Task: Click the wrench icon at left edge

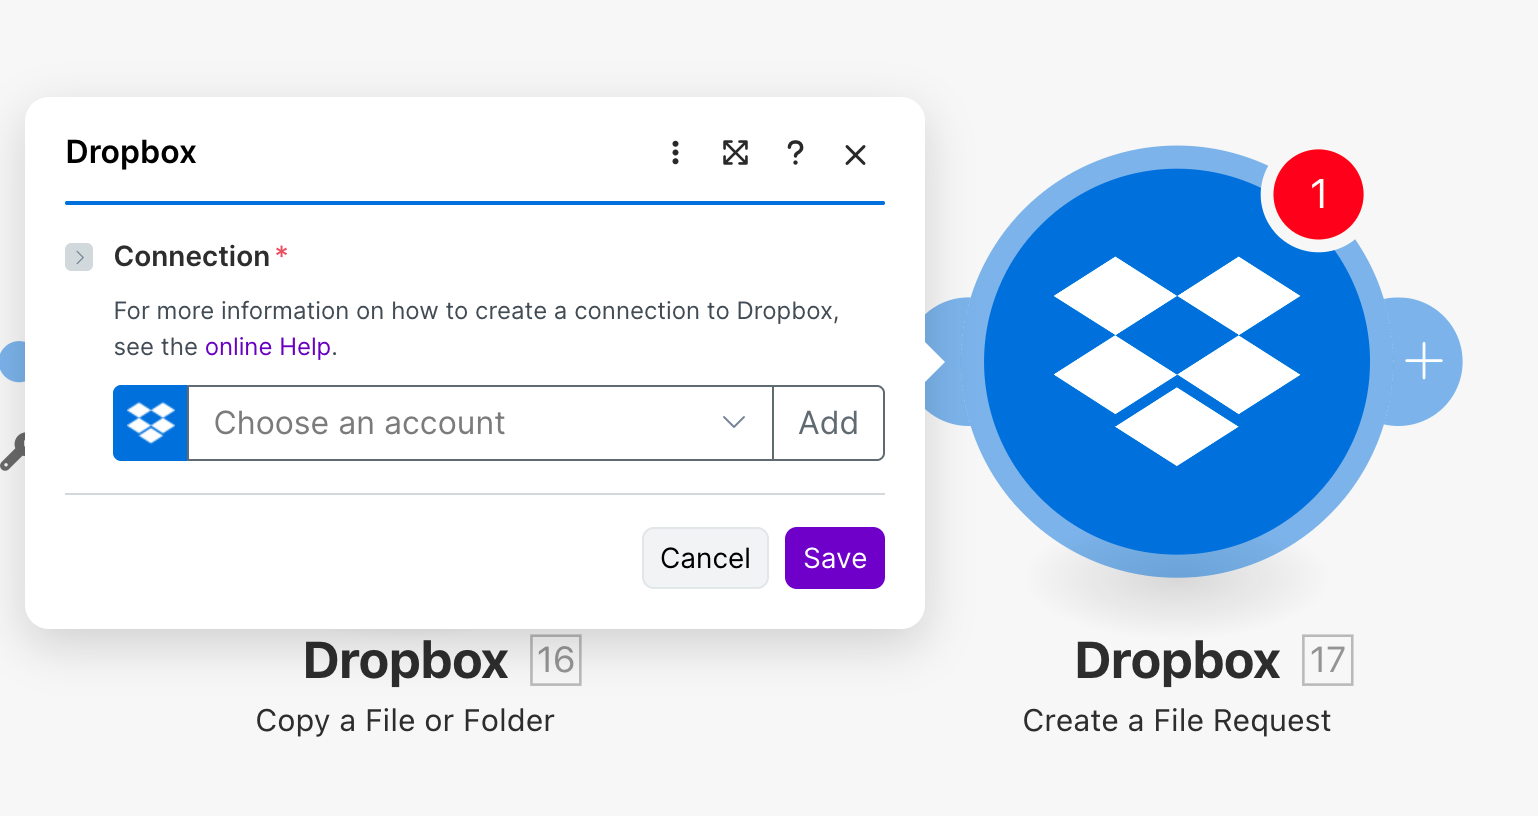Action: tap(12, 452)
